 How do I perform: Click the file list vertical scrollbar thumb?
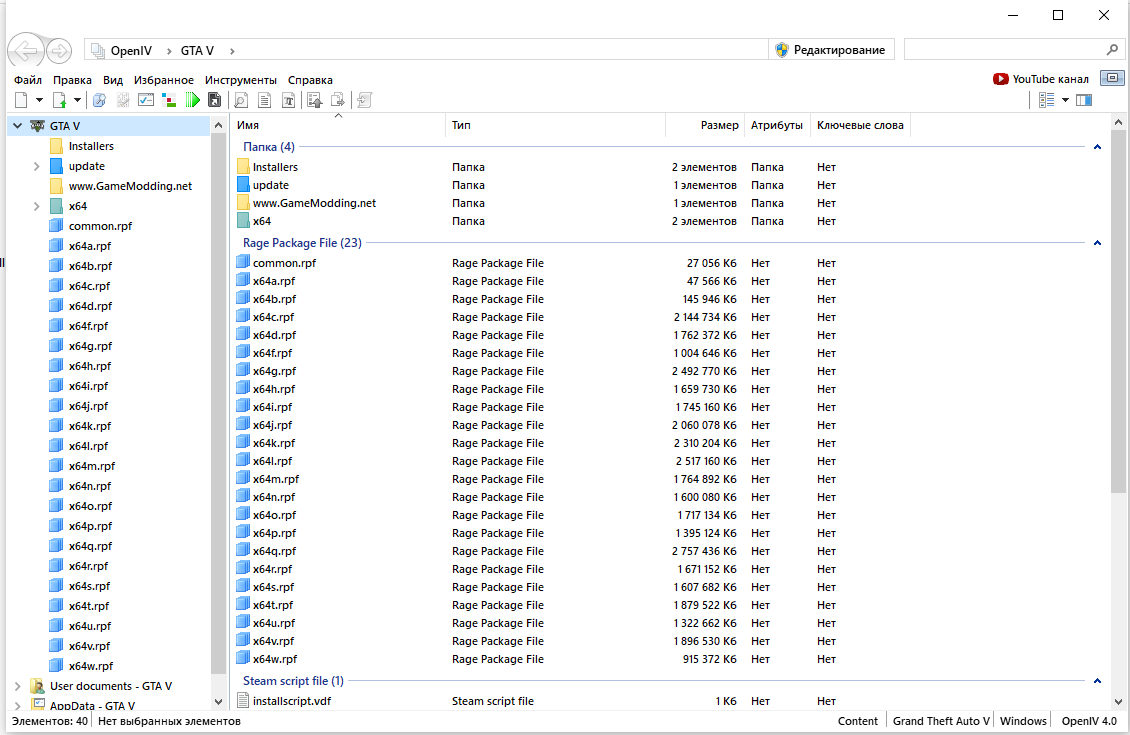tap(1118, 311)
